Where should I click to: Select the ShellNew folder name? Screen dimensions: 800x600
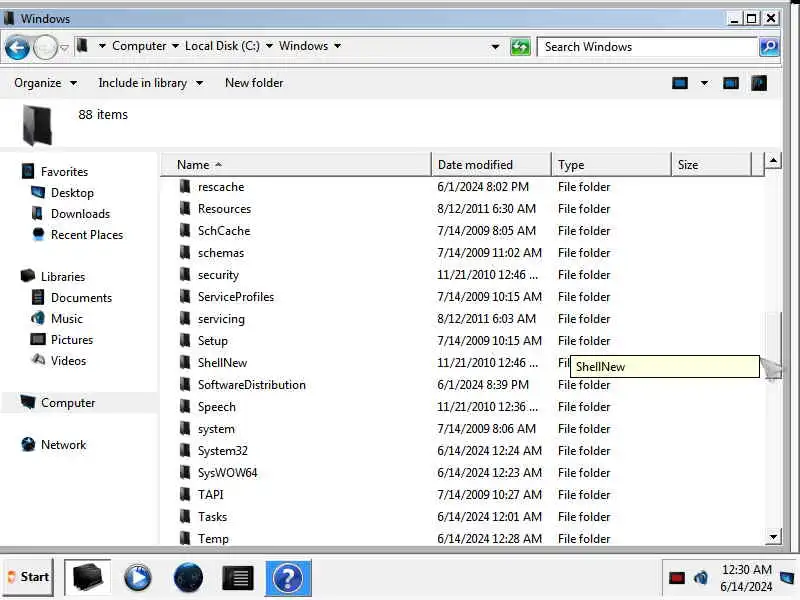coord(222,362)
